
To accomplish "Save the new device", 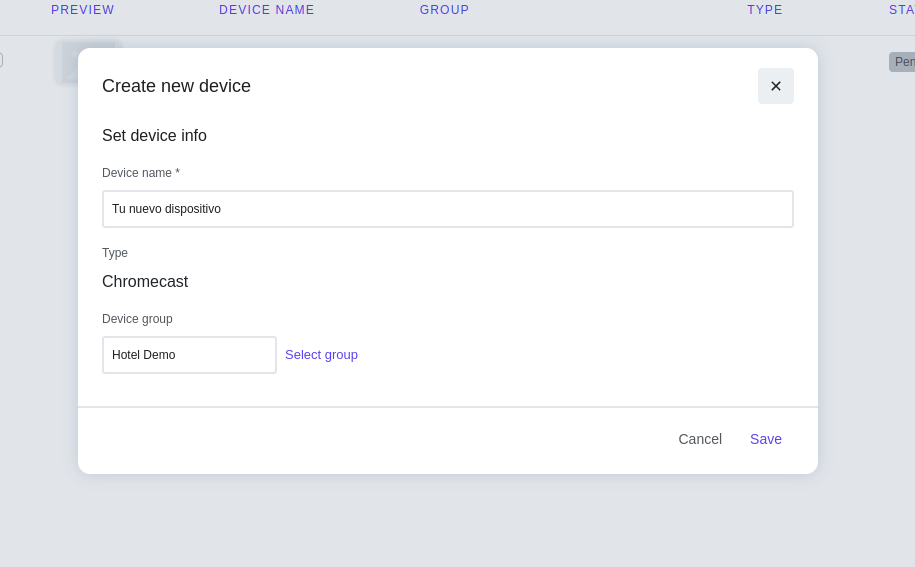I will pyautogui.click(x=765, y=439).
